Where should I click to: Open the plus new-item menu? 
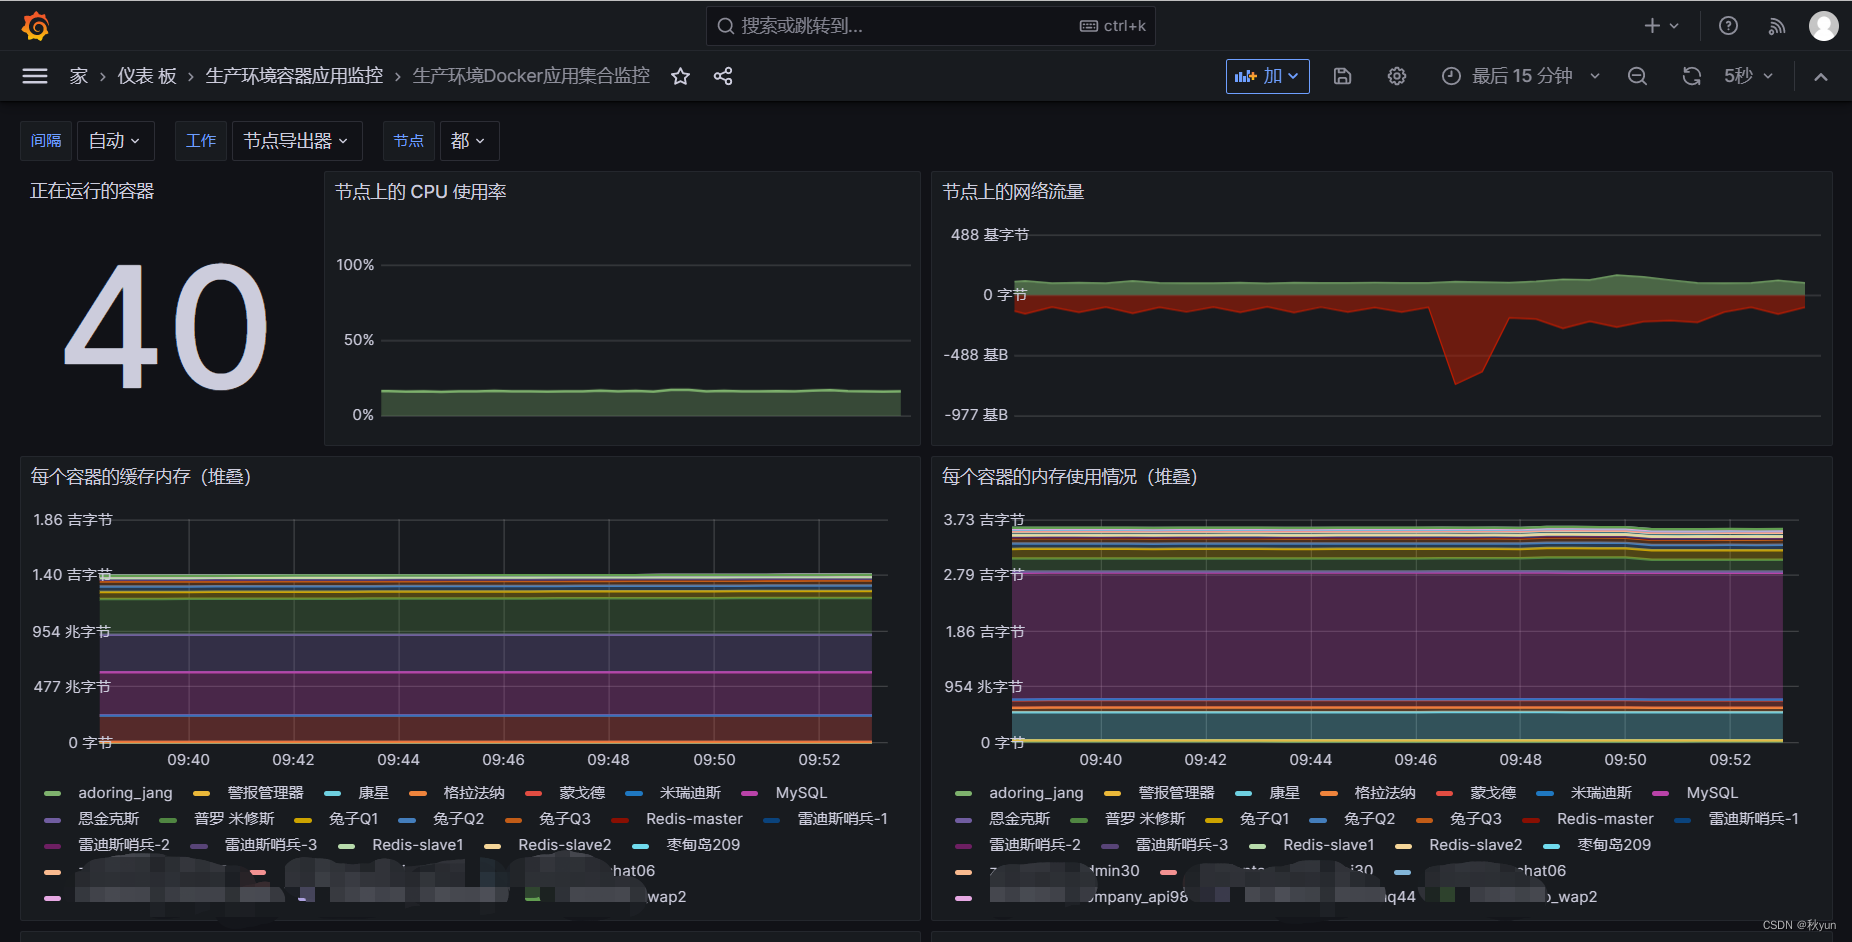pos(1661,26)
